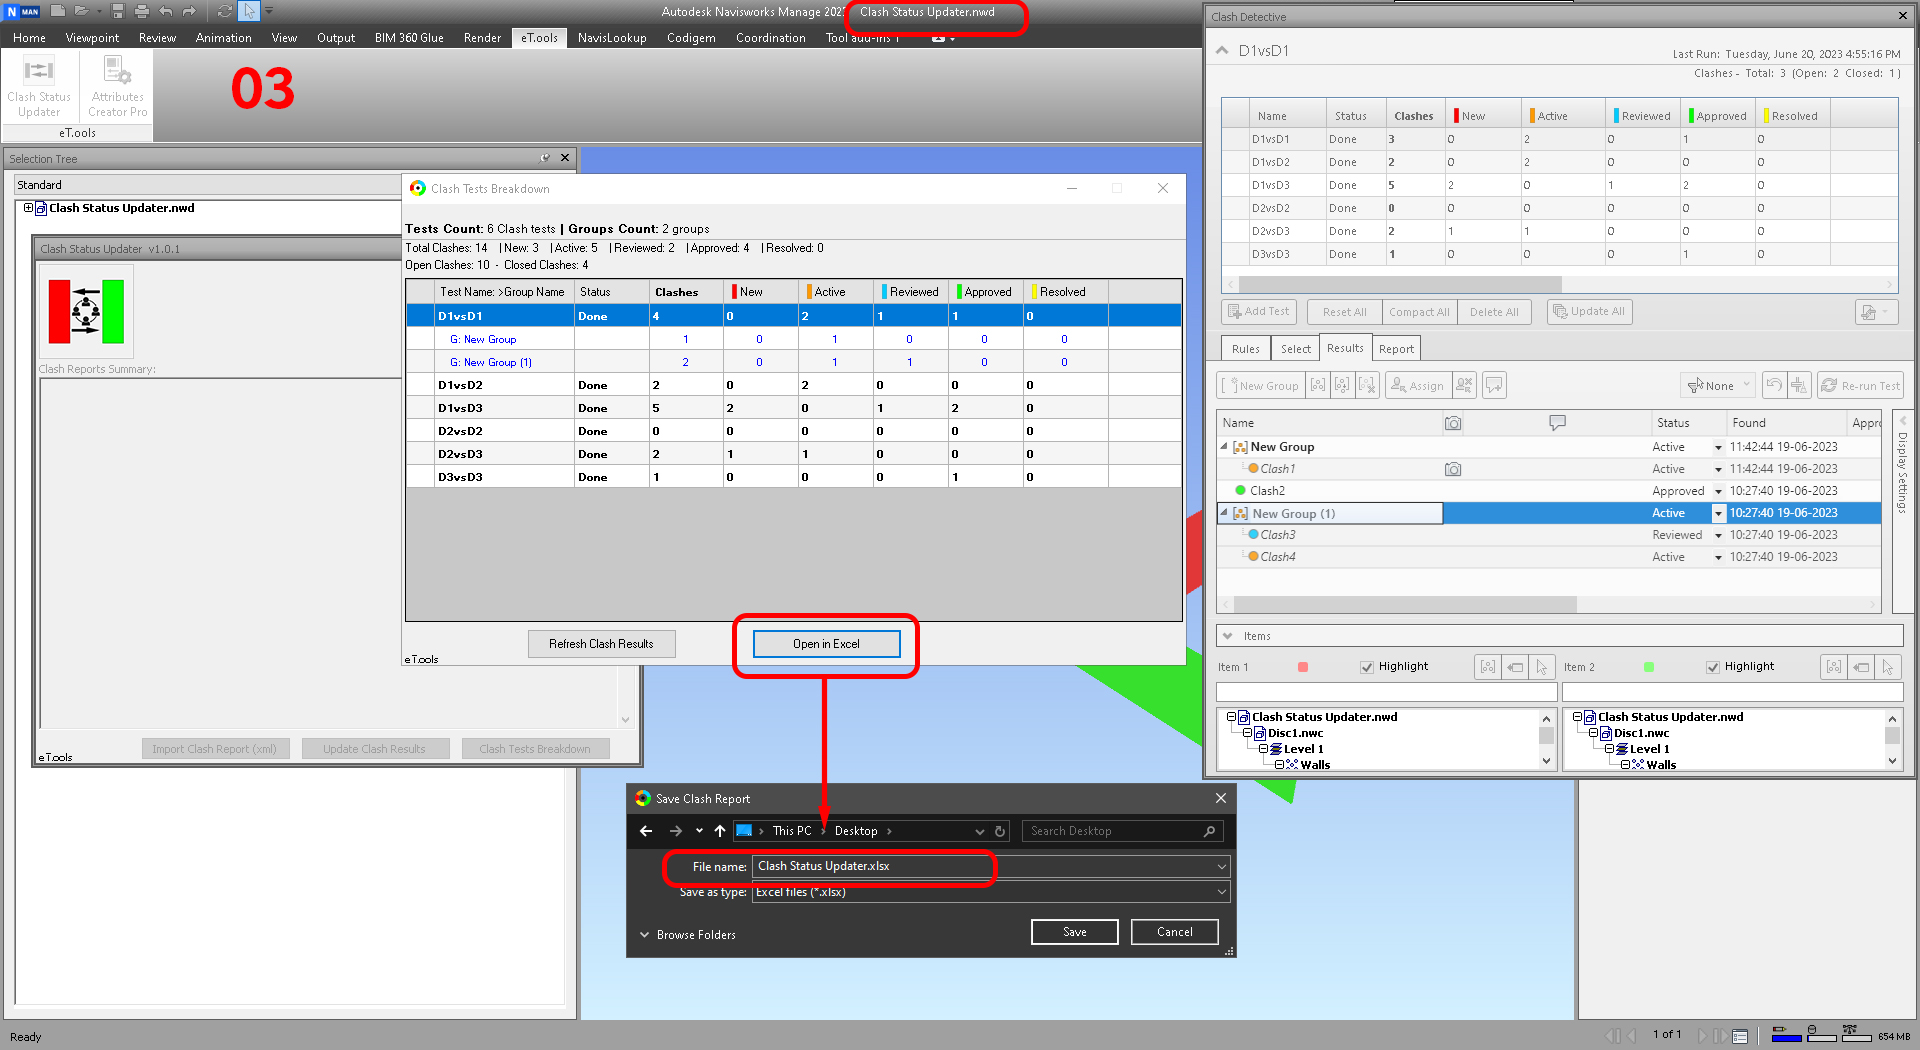
Task: Toggle the Item 1 Highlight checkbox
Action: [1367, 667]
